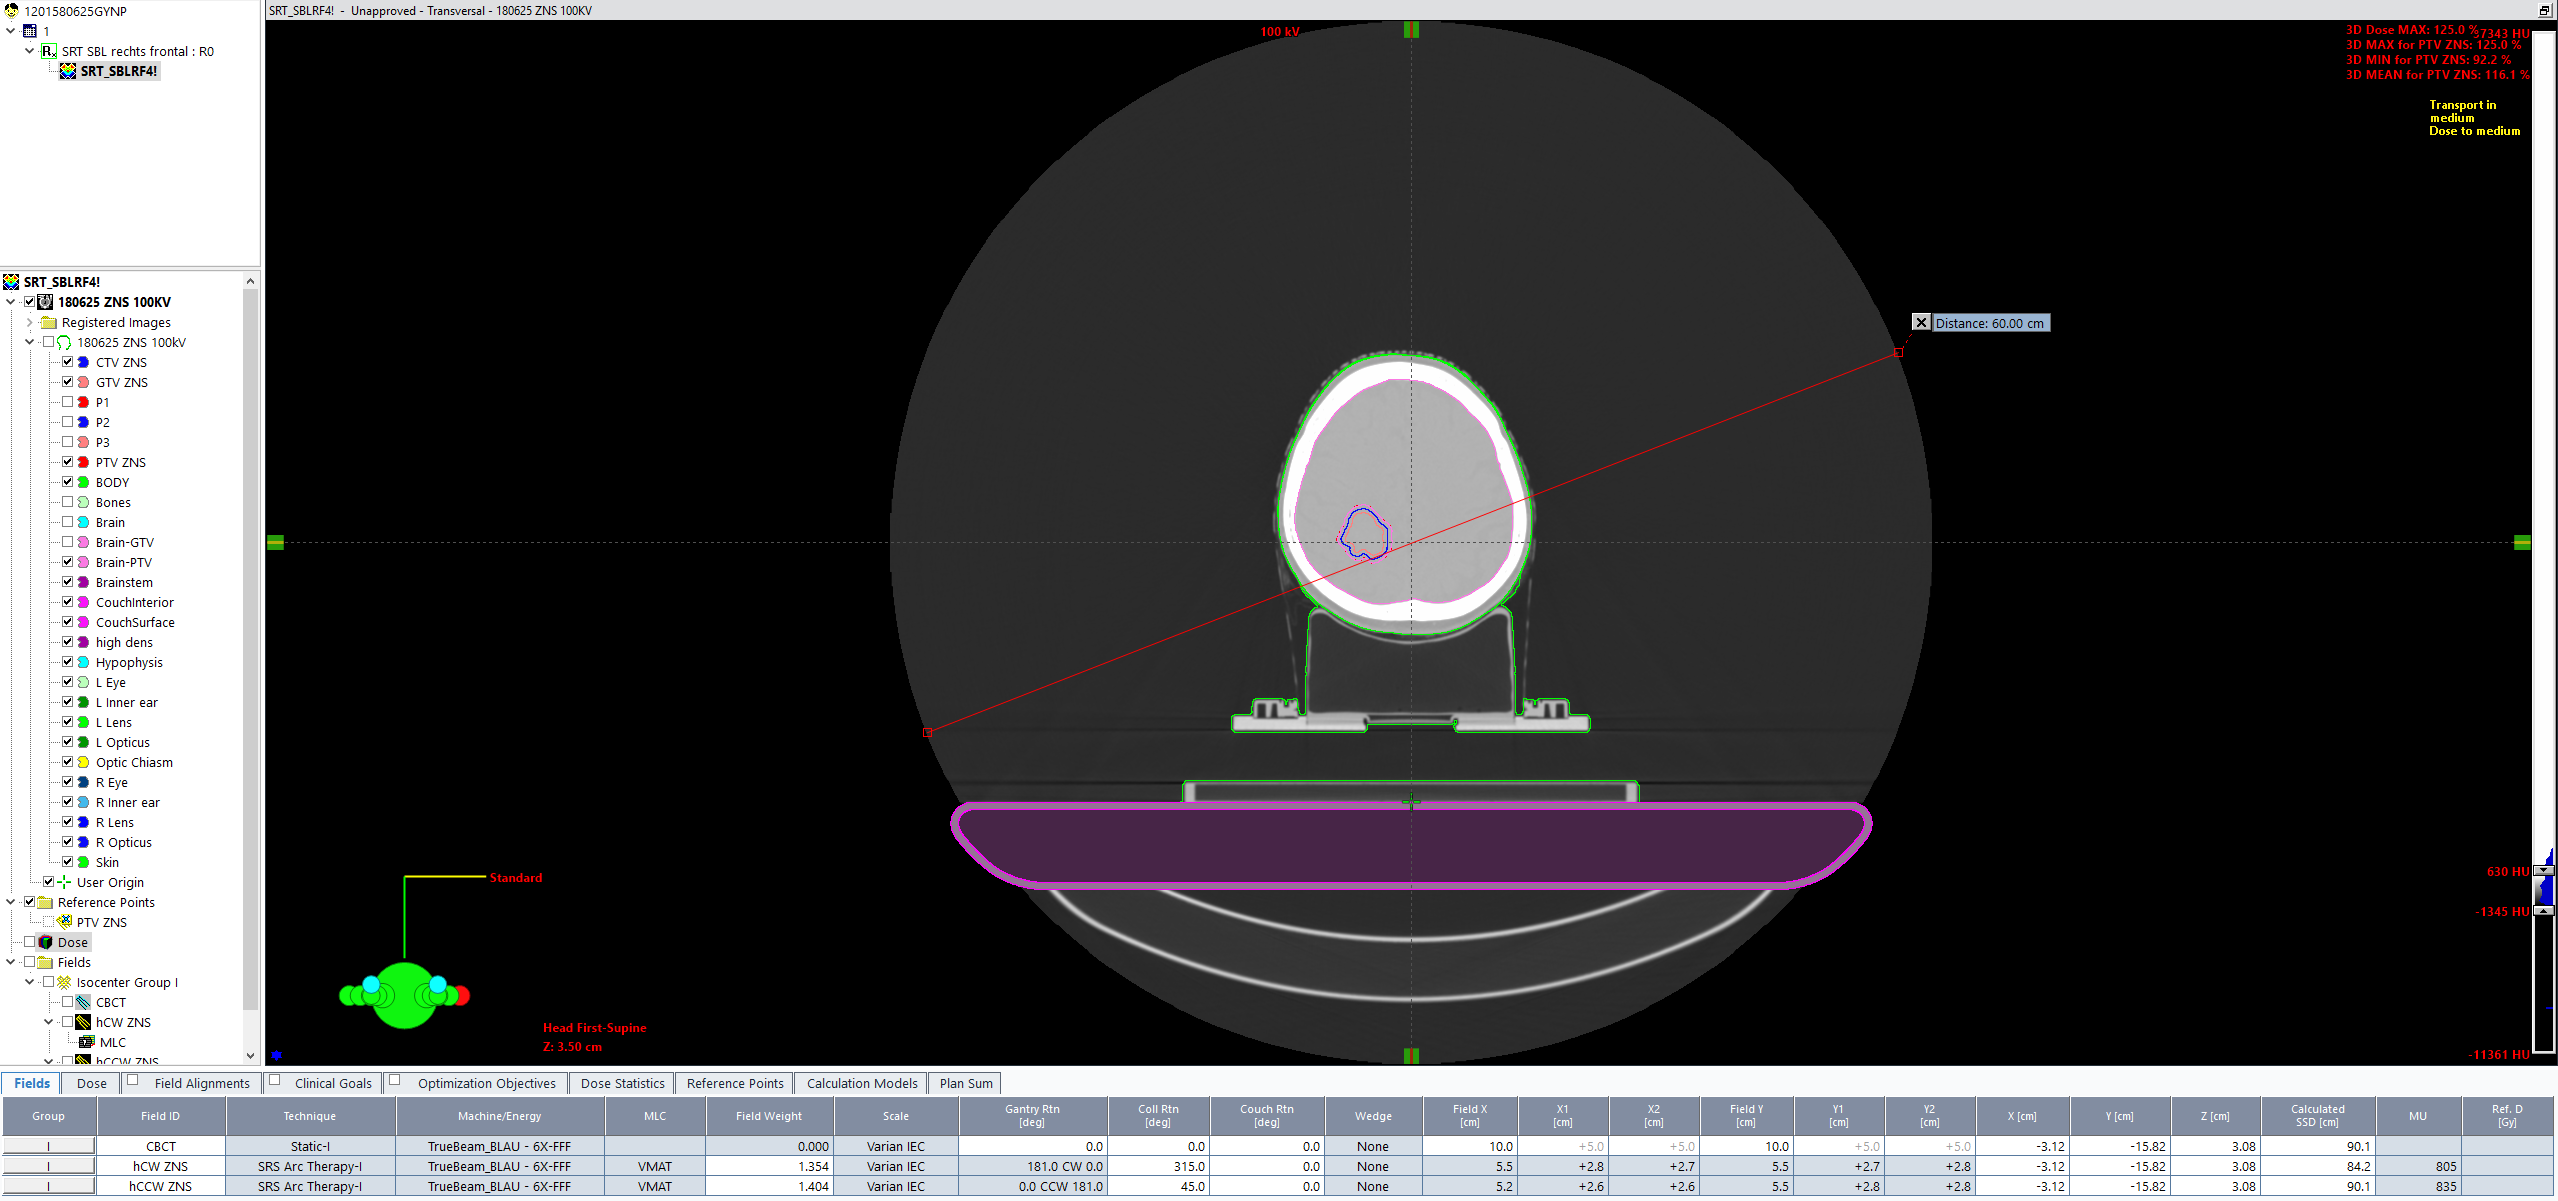Toggle the Skin structure checkbox

click(68, 862)
